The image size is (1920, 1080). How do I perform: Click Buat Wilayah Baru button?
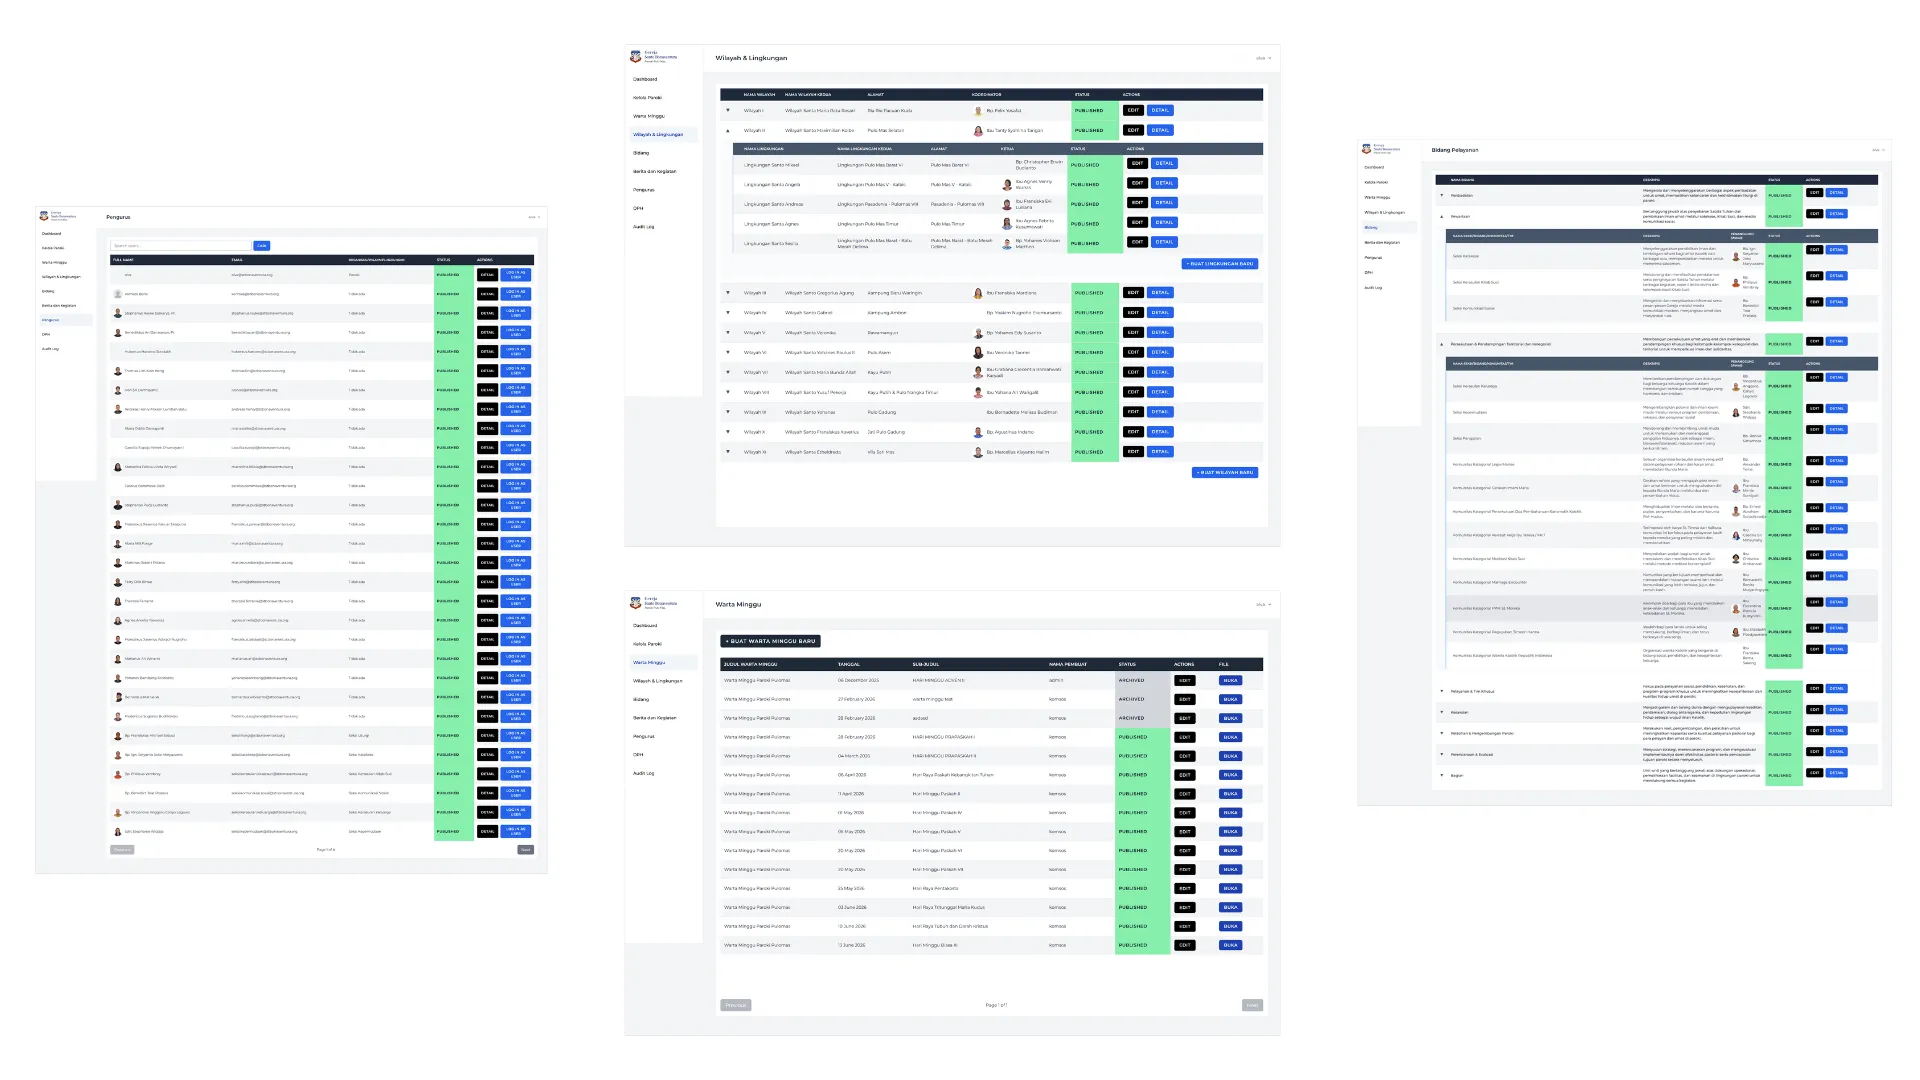point(1225,472)
